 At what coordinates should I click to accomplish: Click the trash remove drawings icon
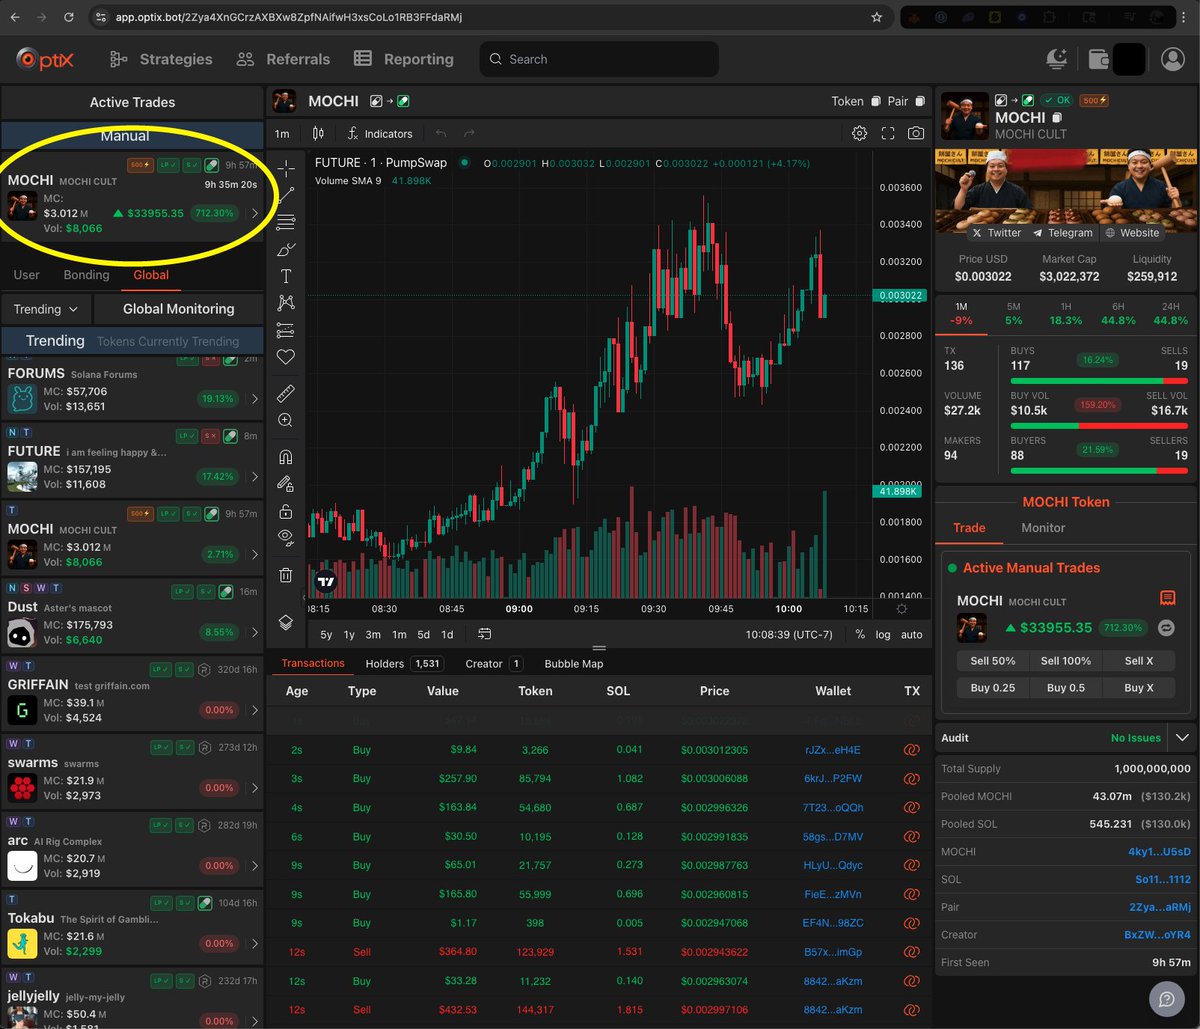(x=286, y=575)
